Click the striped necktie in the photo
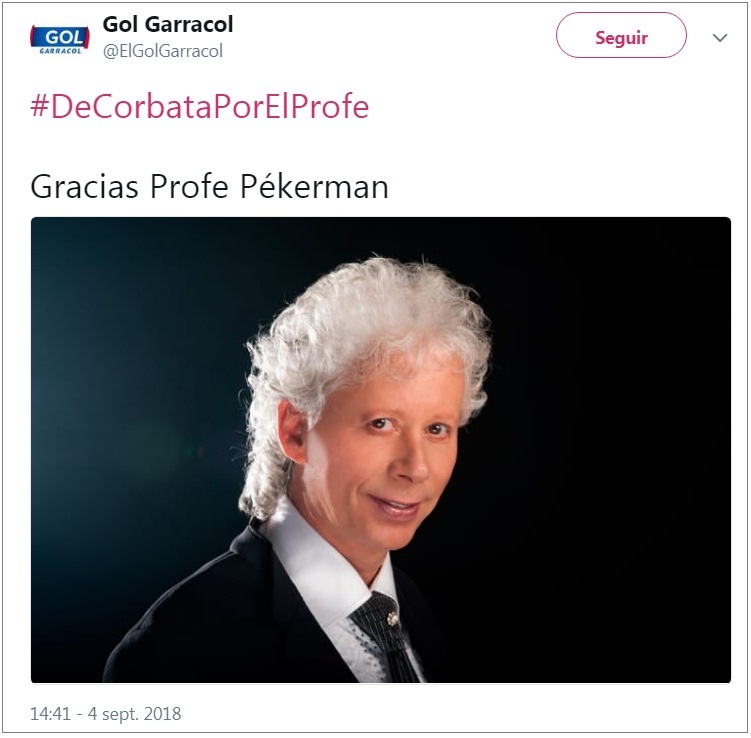751x738 pixels. pos(386,637)
